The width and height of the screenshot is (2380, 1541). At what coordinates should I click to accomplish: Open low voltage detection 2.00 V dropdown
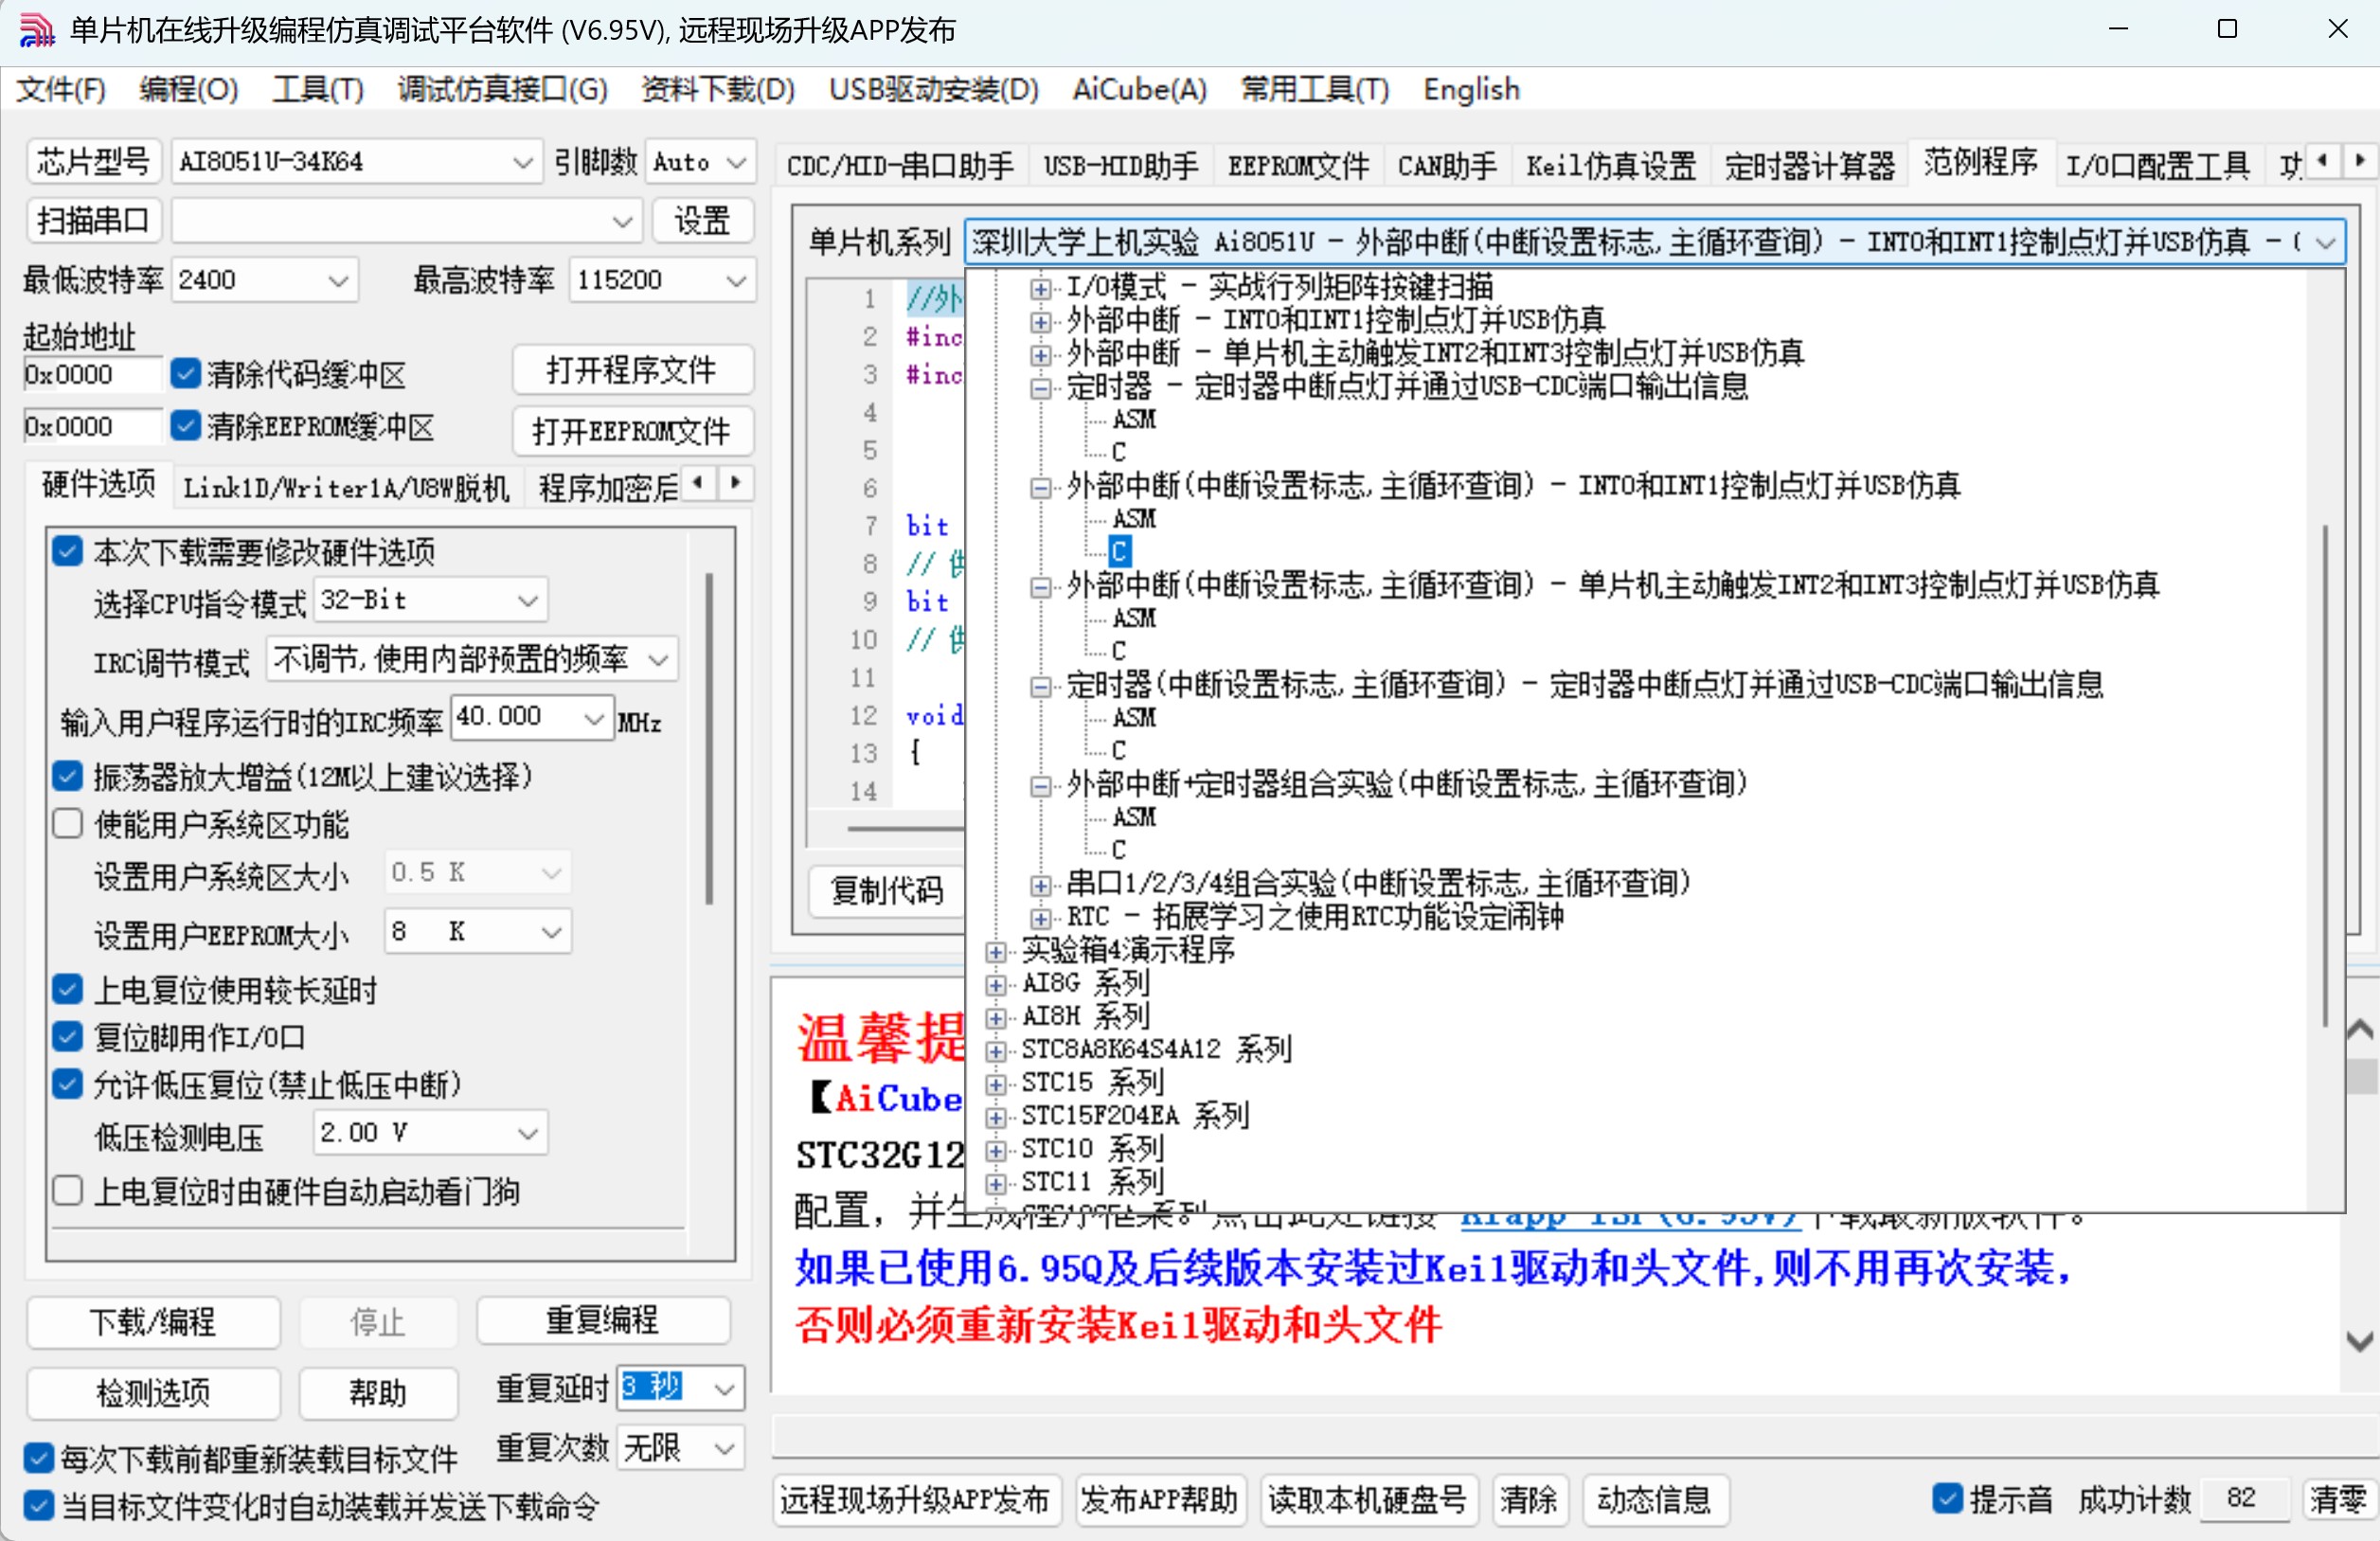431,1133
